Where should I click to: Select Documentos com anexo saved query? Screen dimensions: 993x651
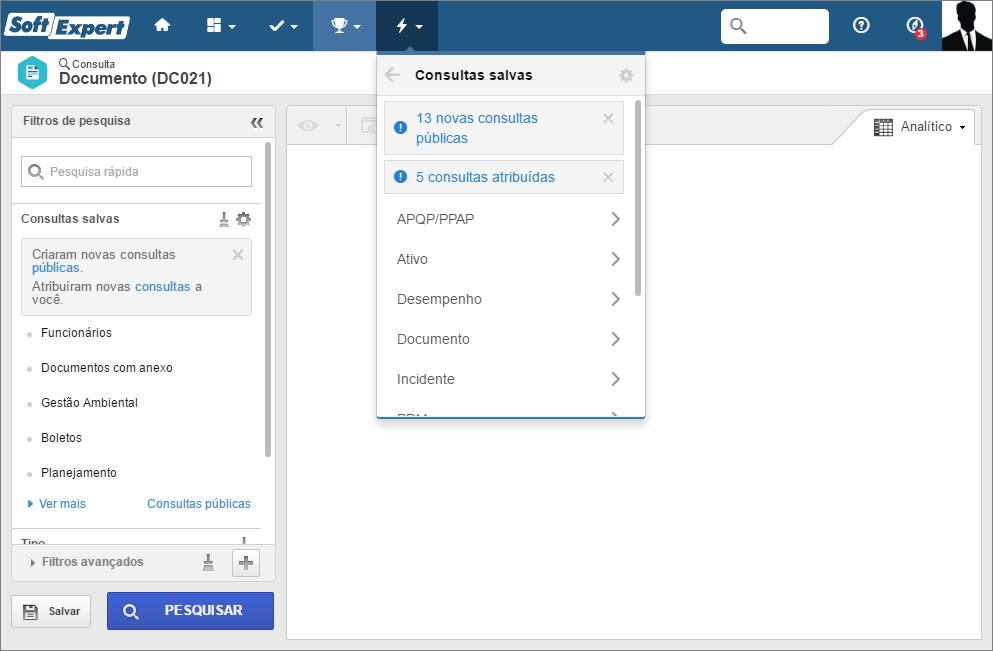(x=106, y=367)
